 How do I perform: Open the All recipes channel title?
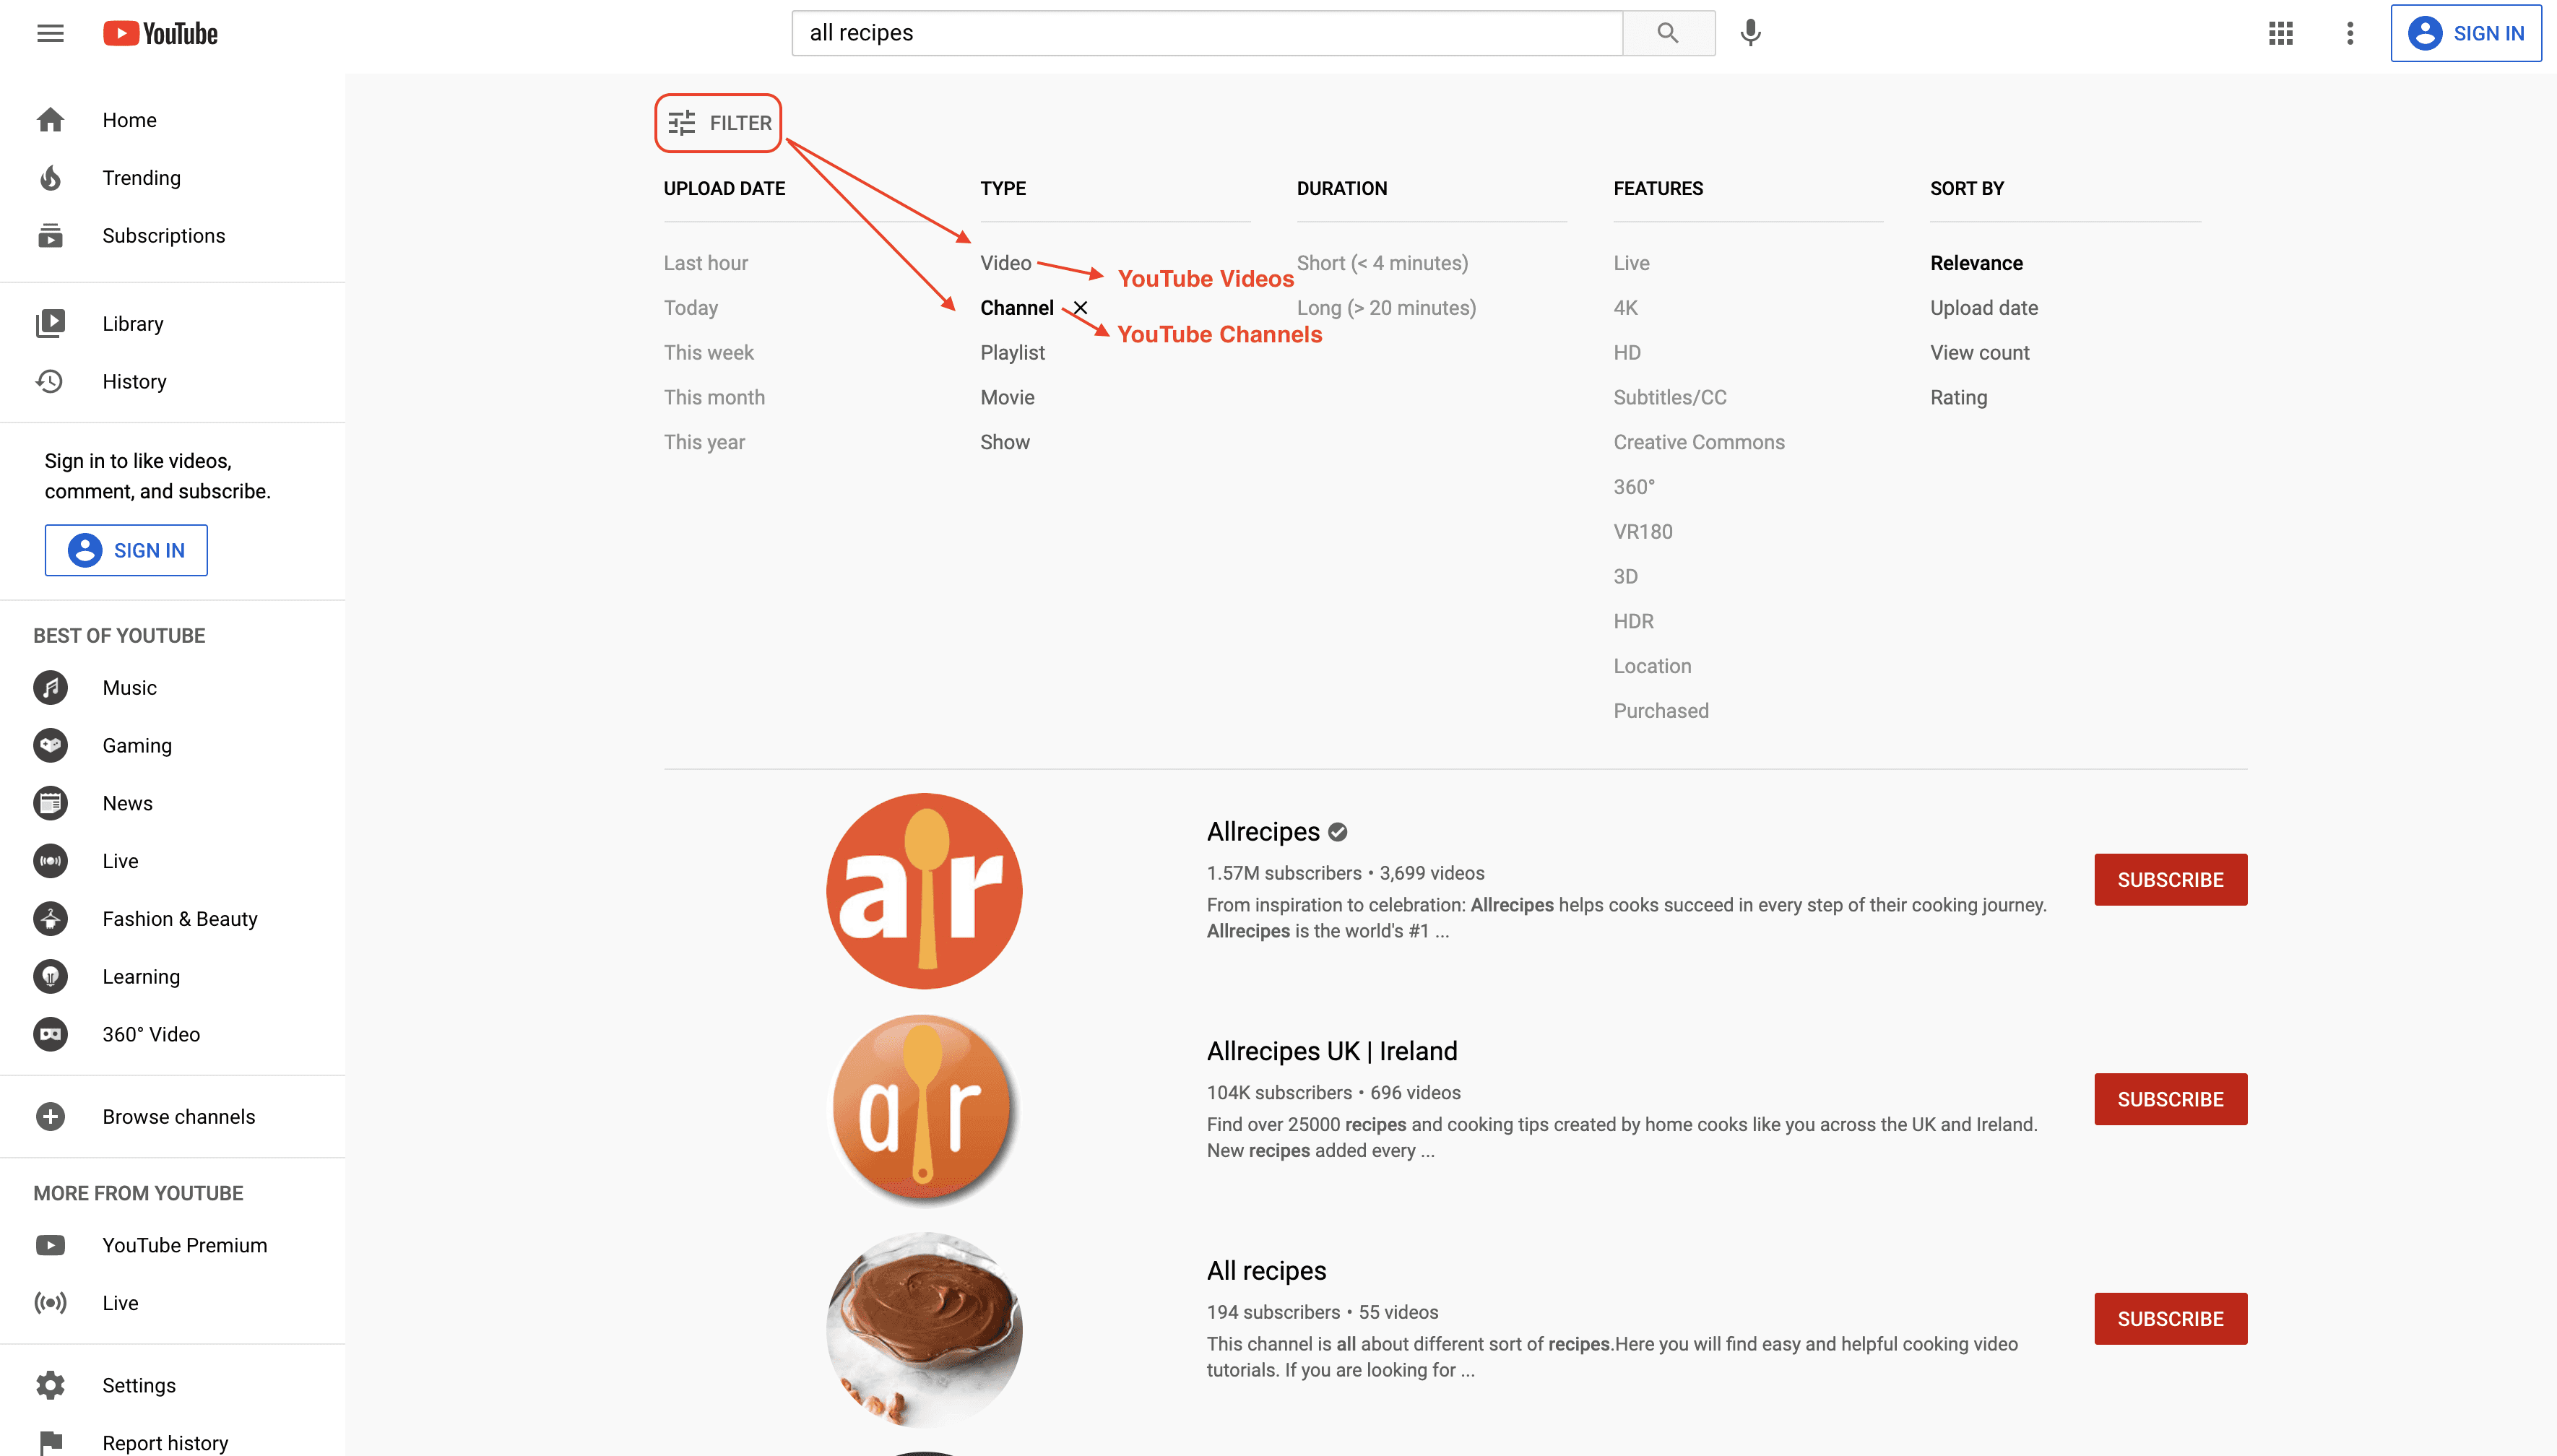click(x=1266, y=1271)
